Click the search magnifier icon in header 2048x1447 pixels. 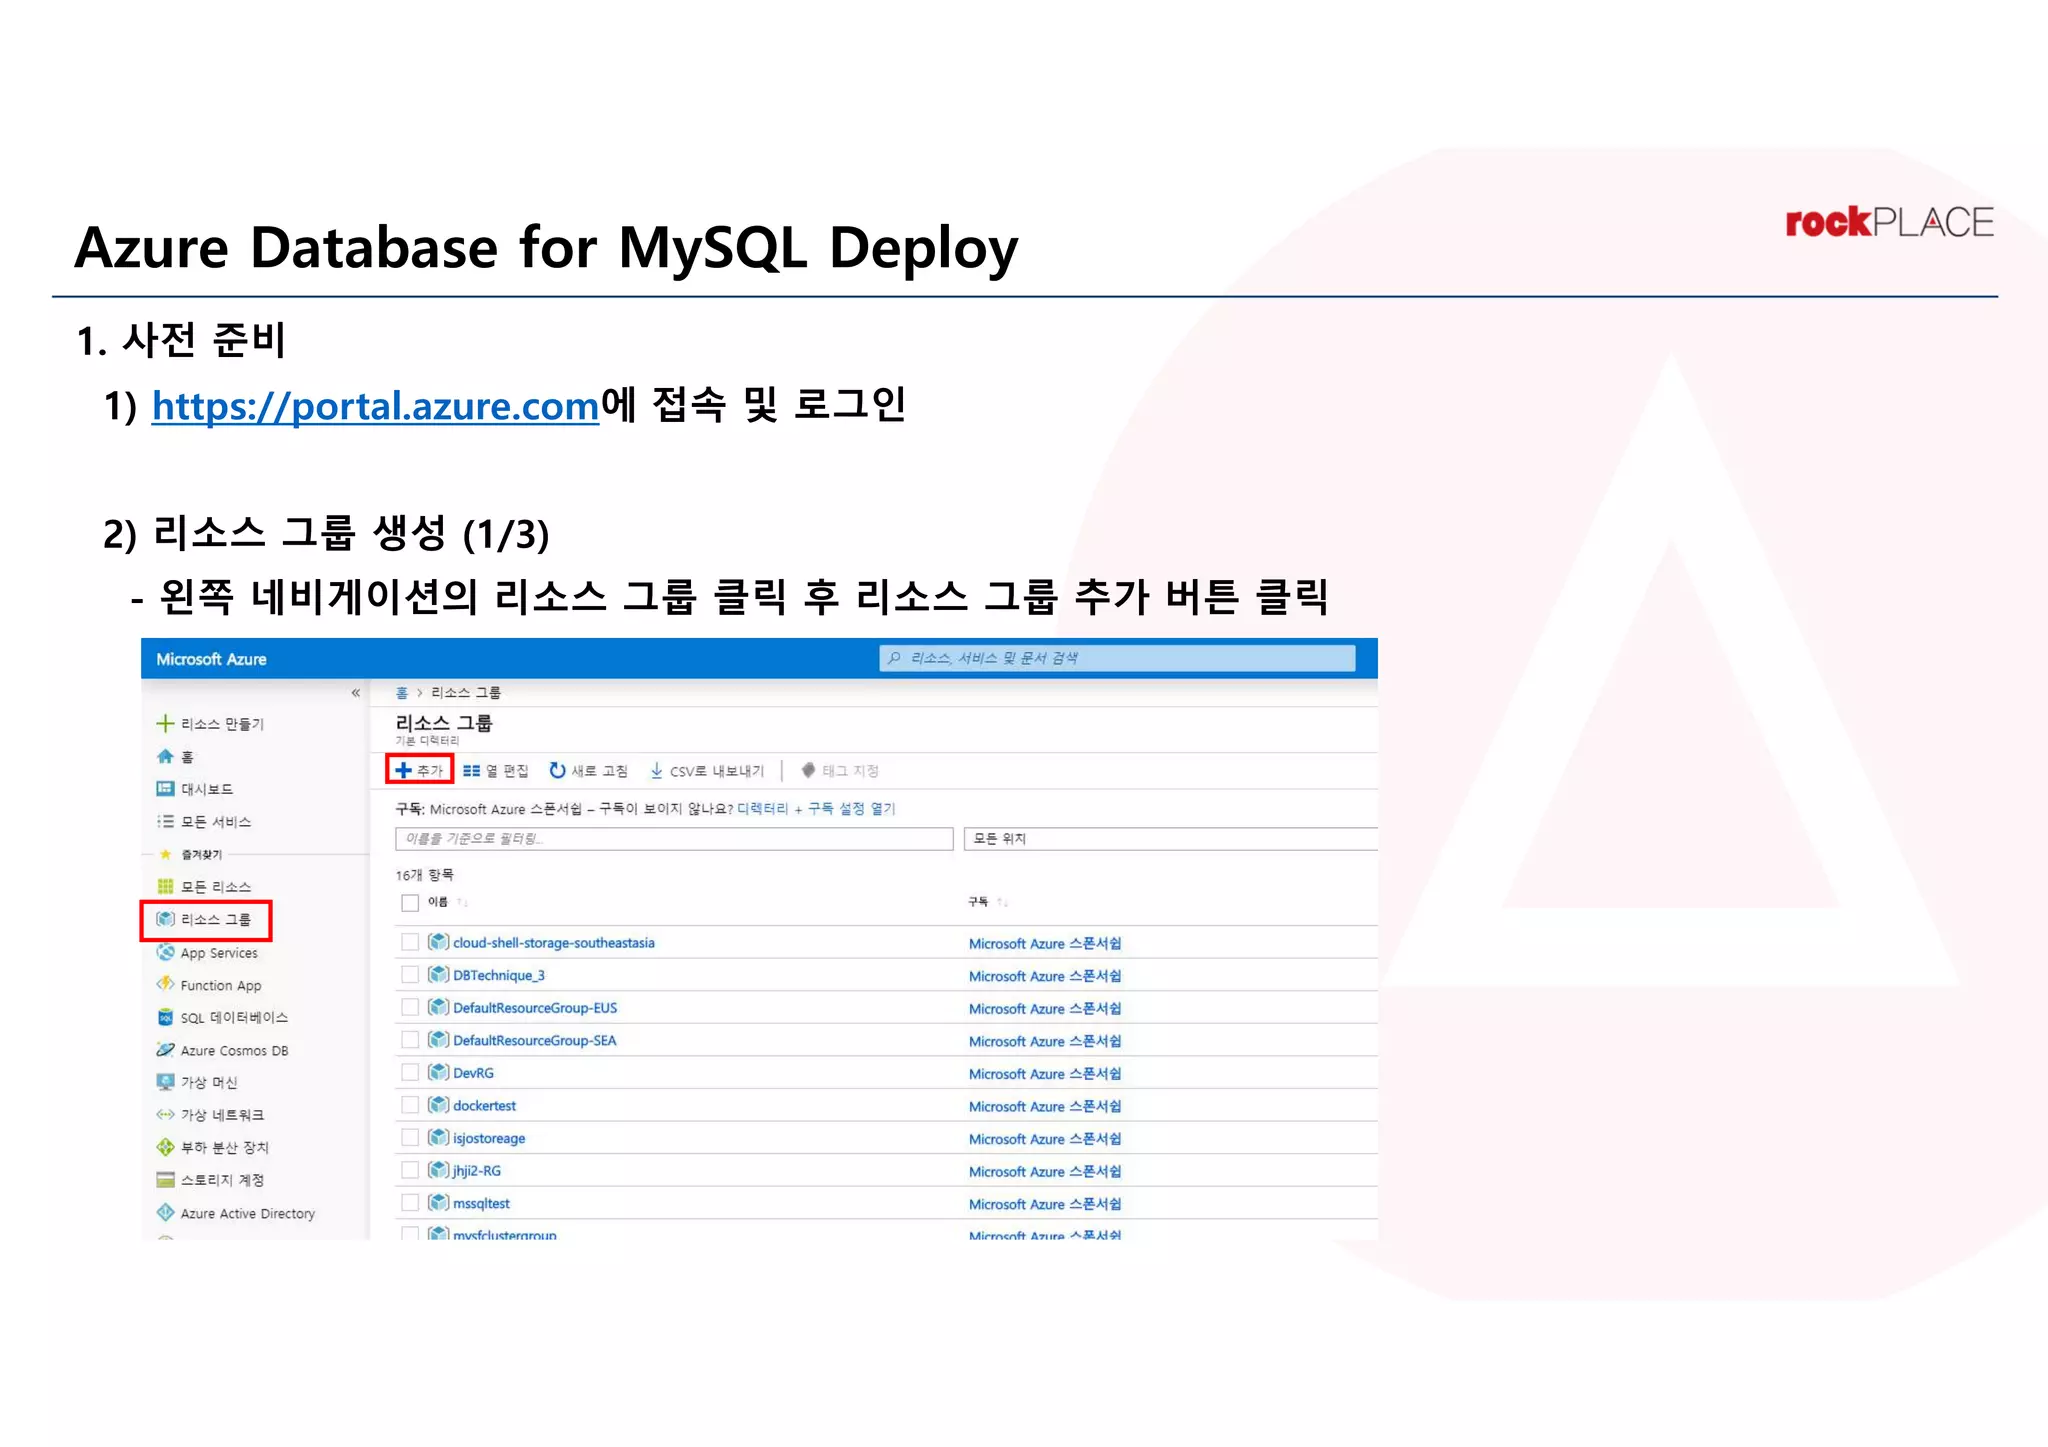point(894,658)
